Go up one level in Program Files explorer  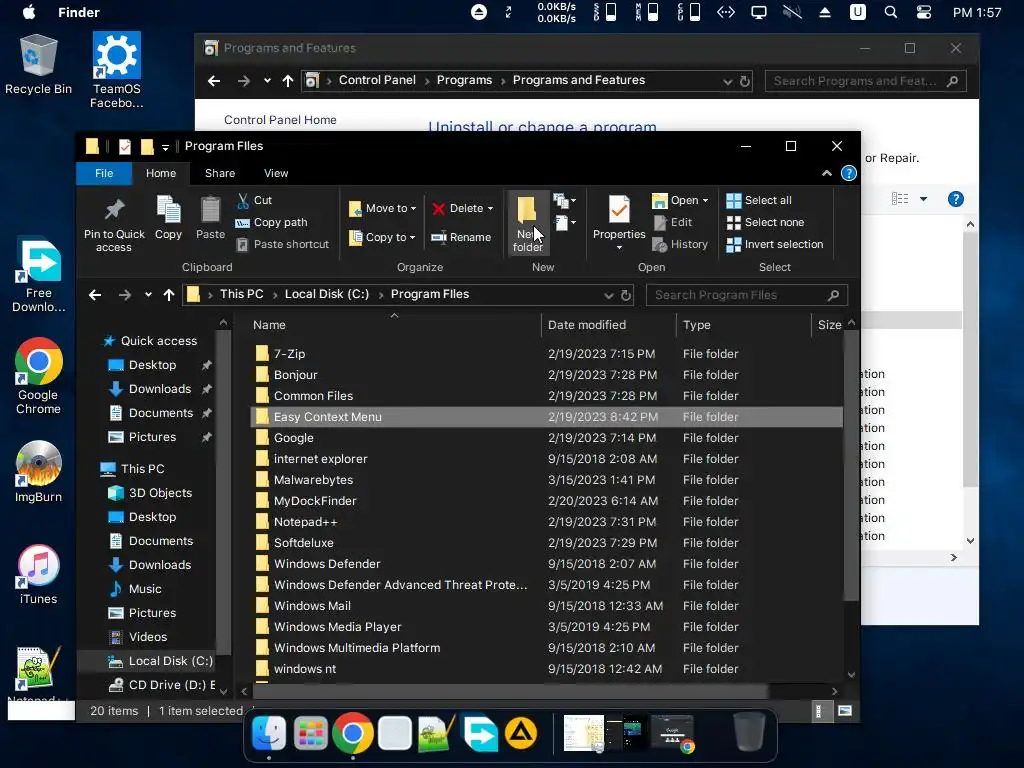169,295
